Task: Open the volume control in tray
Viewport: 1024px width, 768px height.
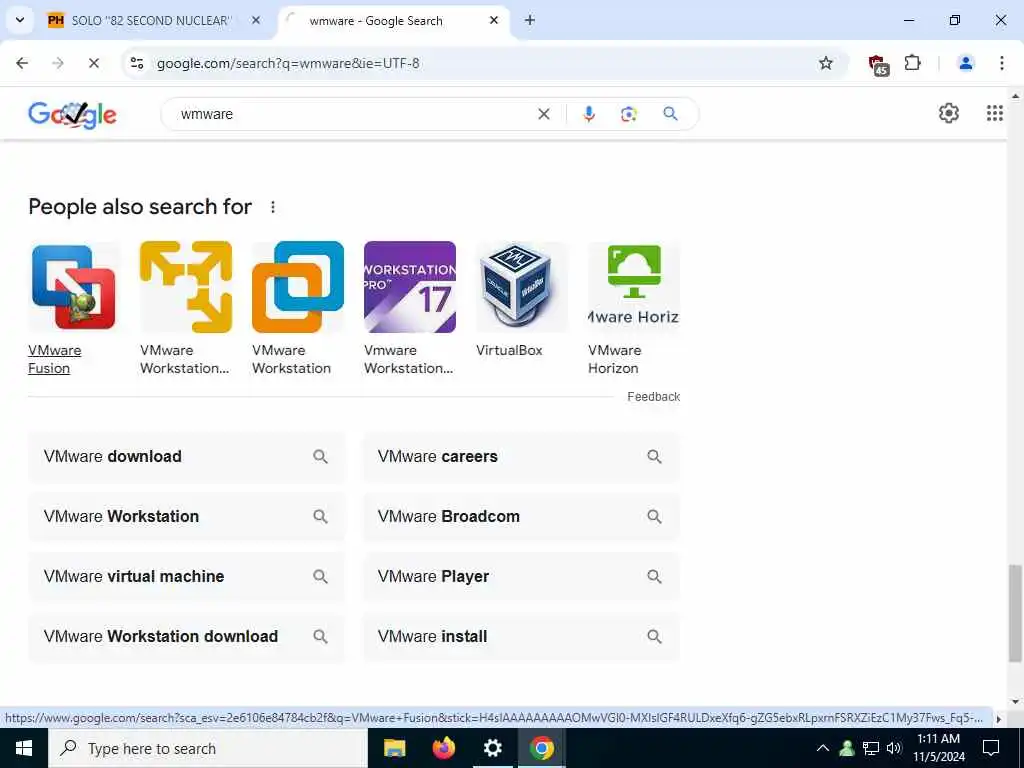Action: [x=895, y=748]
